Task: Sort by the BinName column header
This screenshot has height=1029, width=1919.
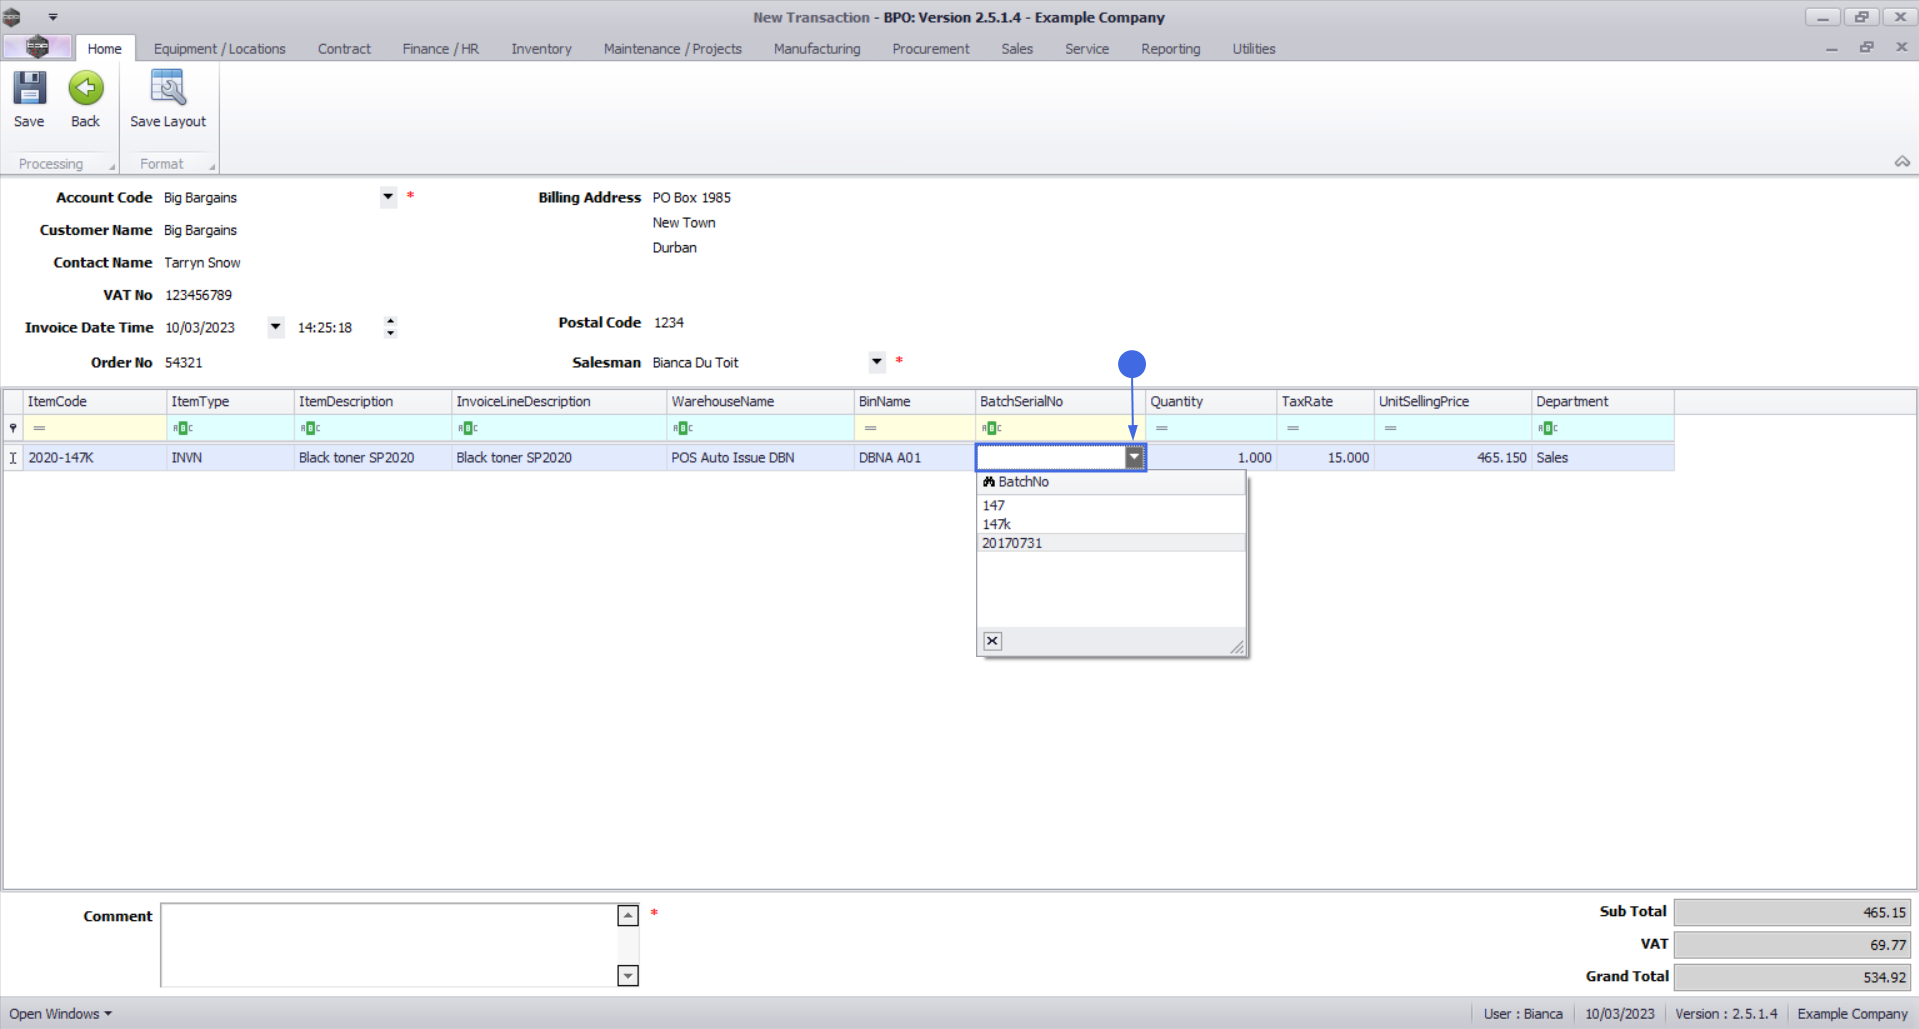Action: click(914, 401)
